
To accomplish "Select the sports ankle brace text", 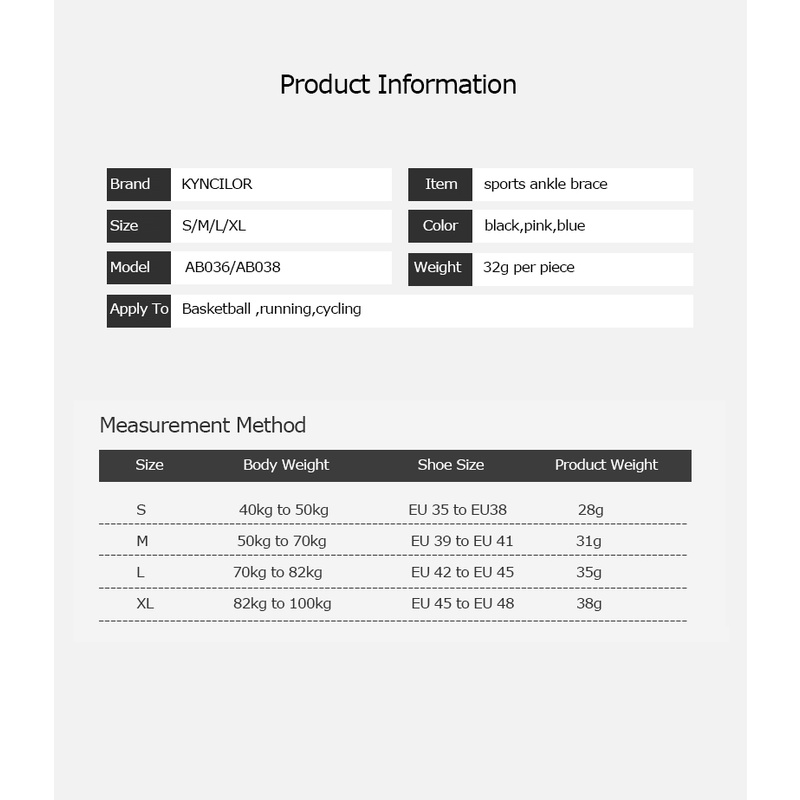I will (x=545, y=185).
